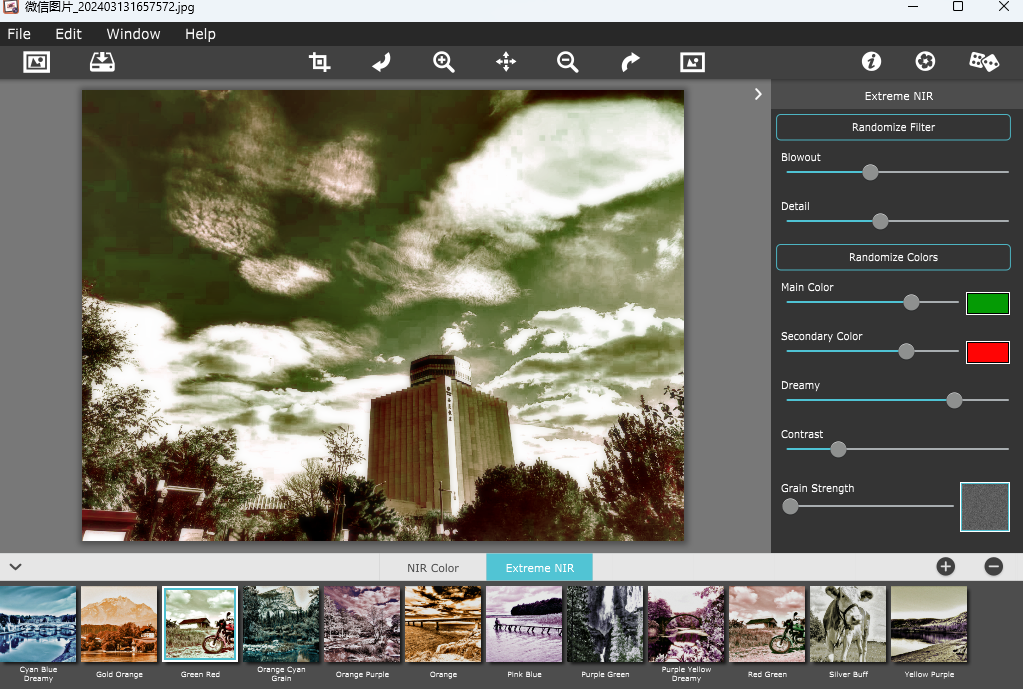The image size is (1023, 689).
Task: Apply the Purple Green preset
Action: 605,624
